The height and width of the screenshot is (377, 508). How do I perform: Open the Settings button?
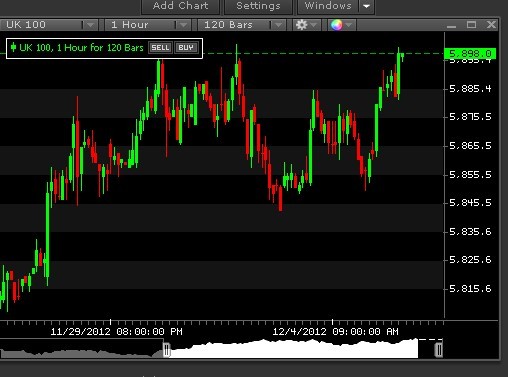258,6
